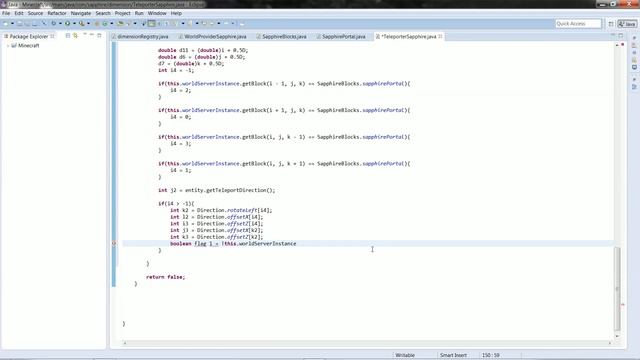Open the Source menu
This screenshot has width=640, height=360.
tap(35, 13)
